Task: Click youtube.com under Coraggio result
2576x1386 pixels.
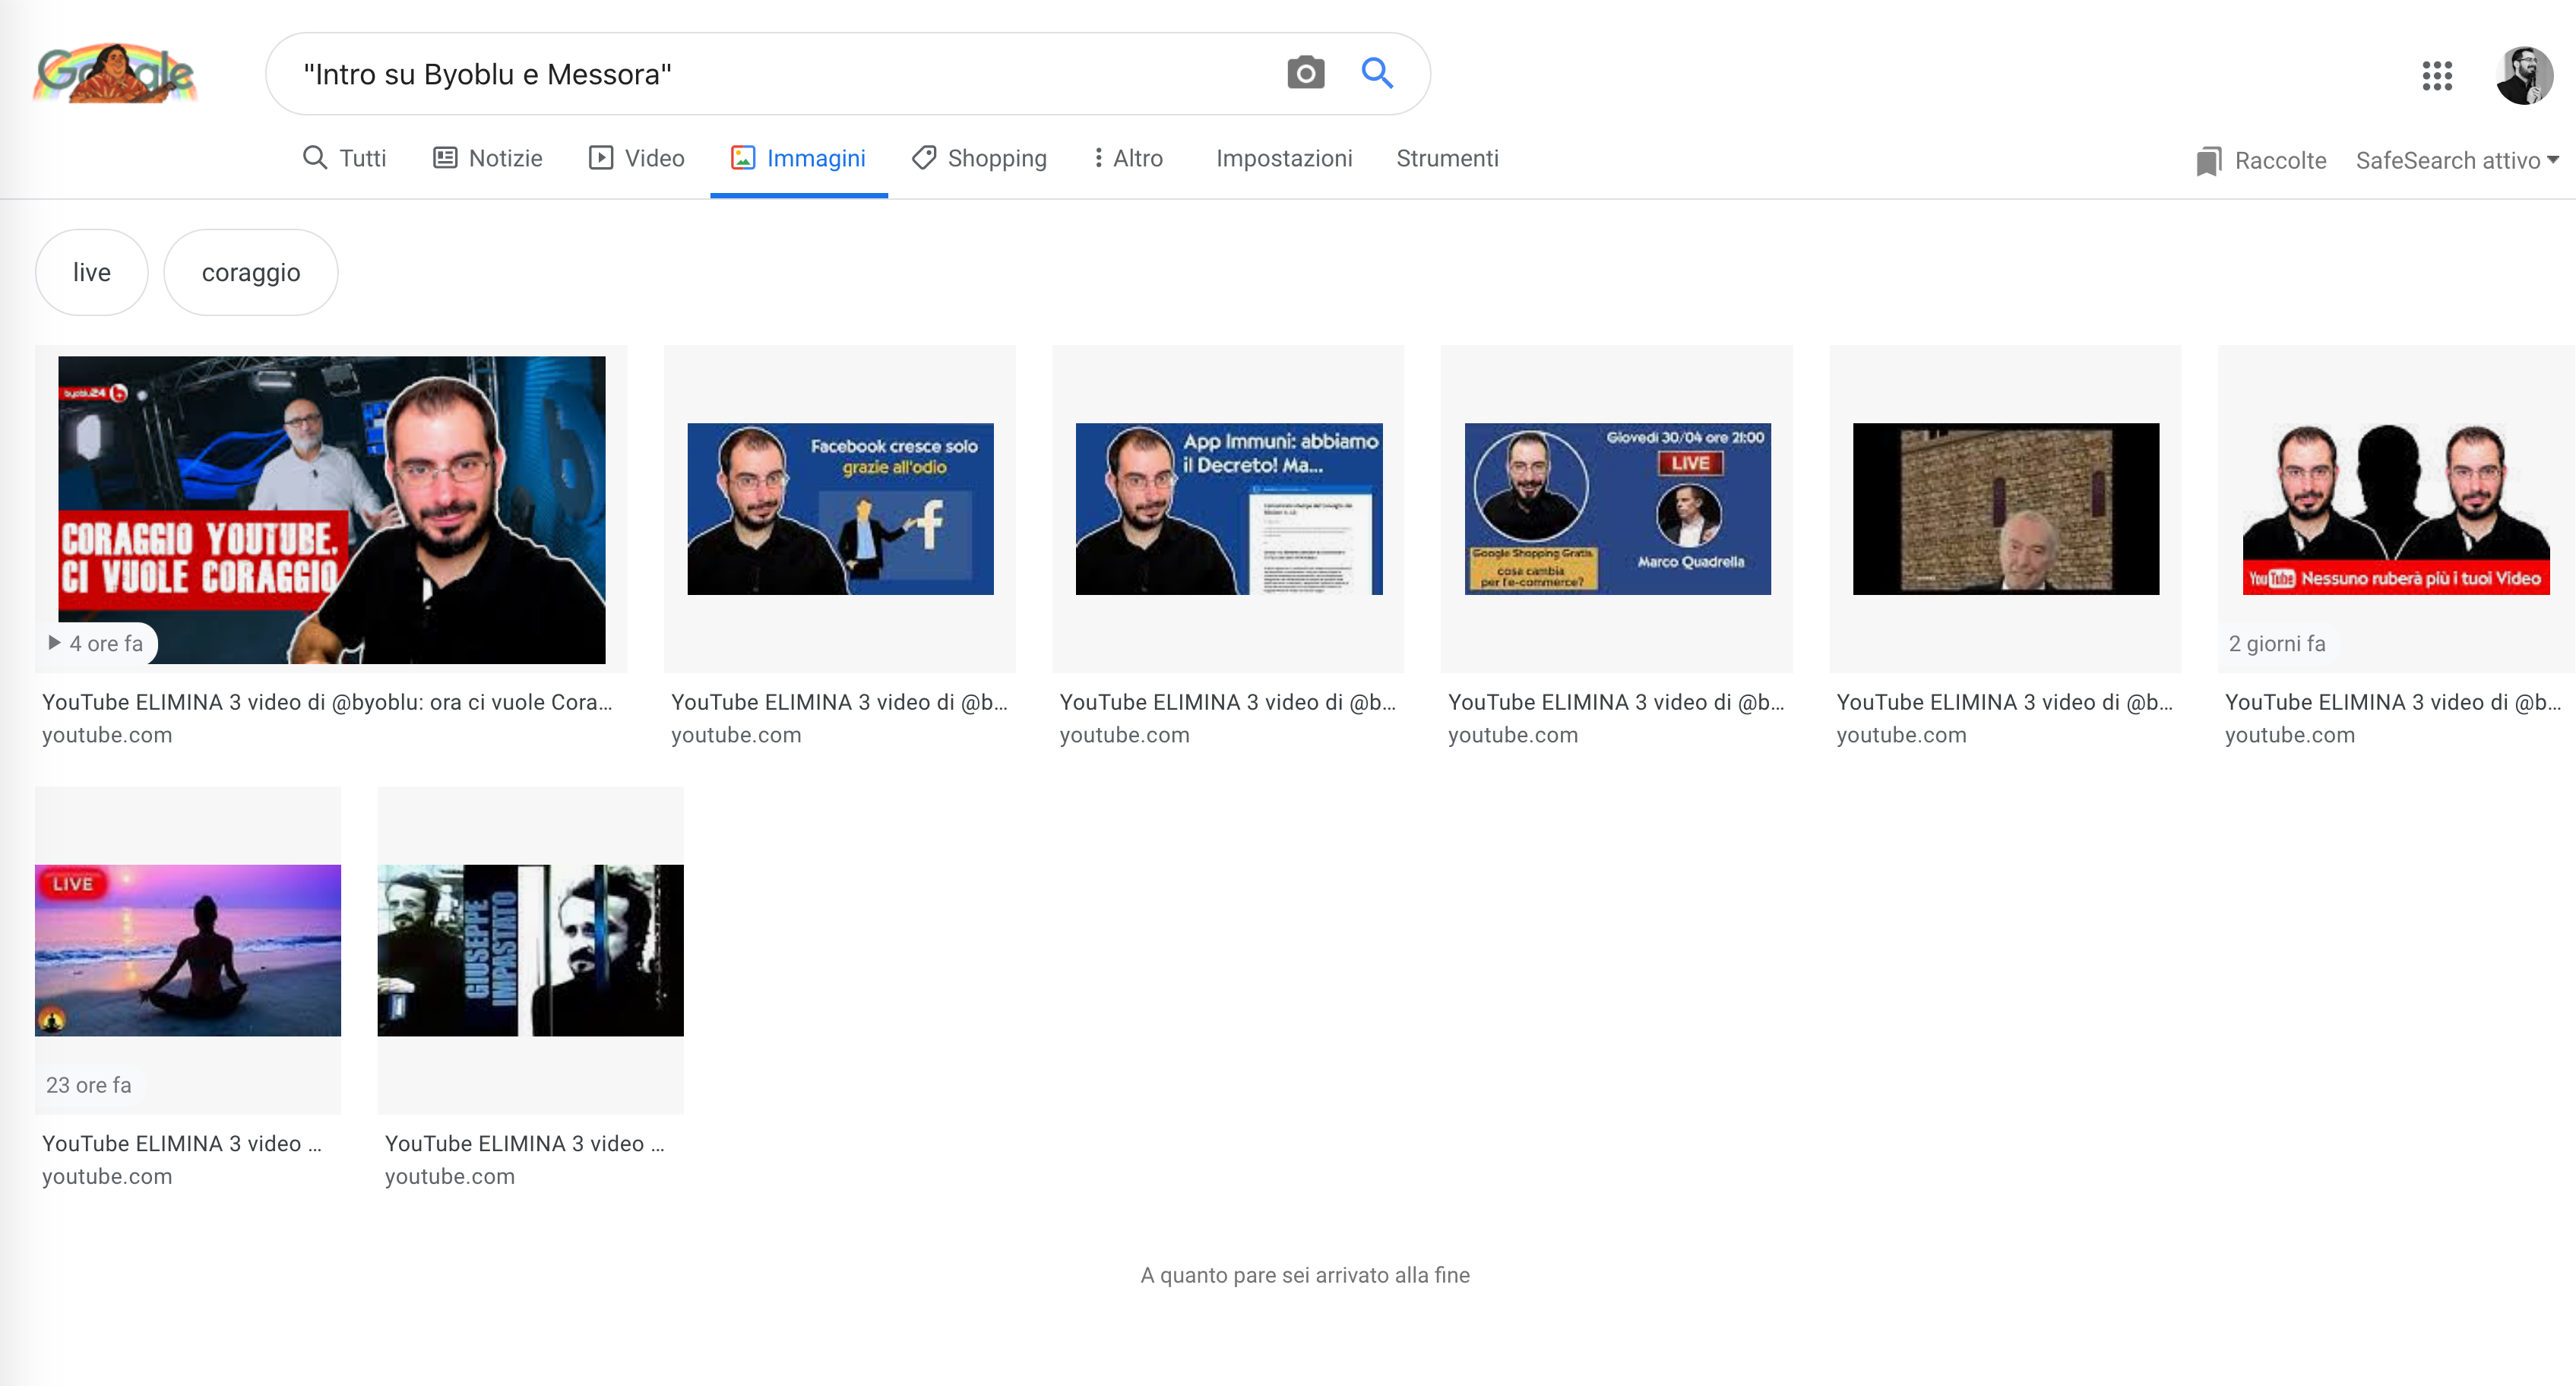Action: point(107,735)
